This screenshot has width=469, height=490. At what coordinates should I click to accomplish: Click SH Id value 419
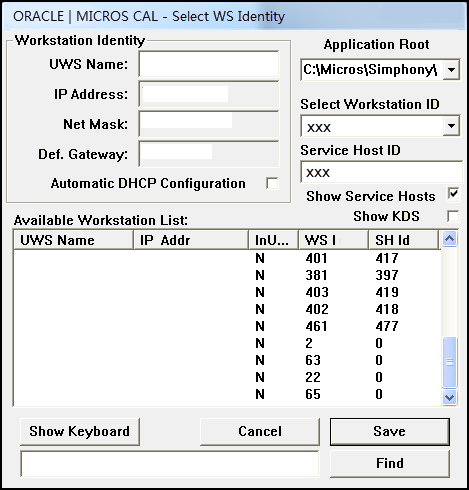click(387, 292)
